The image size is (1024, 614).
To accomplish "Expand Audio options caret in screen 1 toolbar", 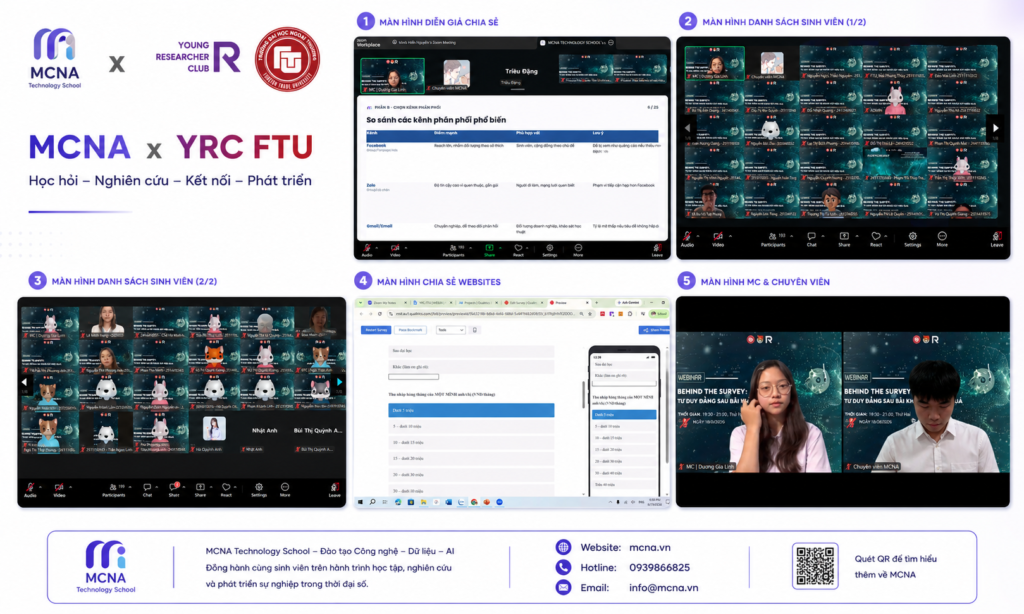I will coord(376,248).
